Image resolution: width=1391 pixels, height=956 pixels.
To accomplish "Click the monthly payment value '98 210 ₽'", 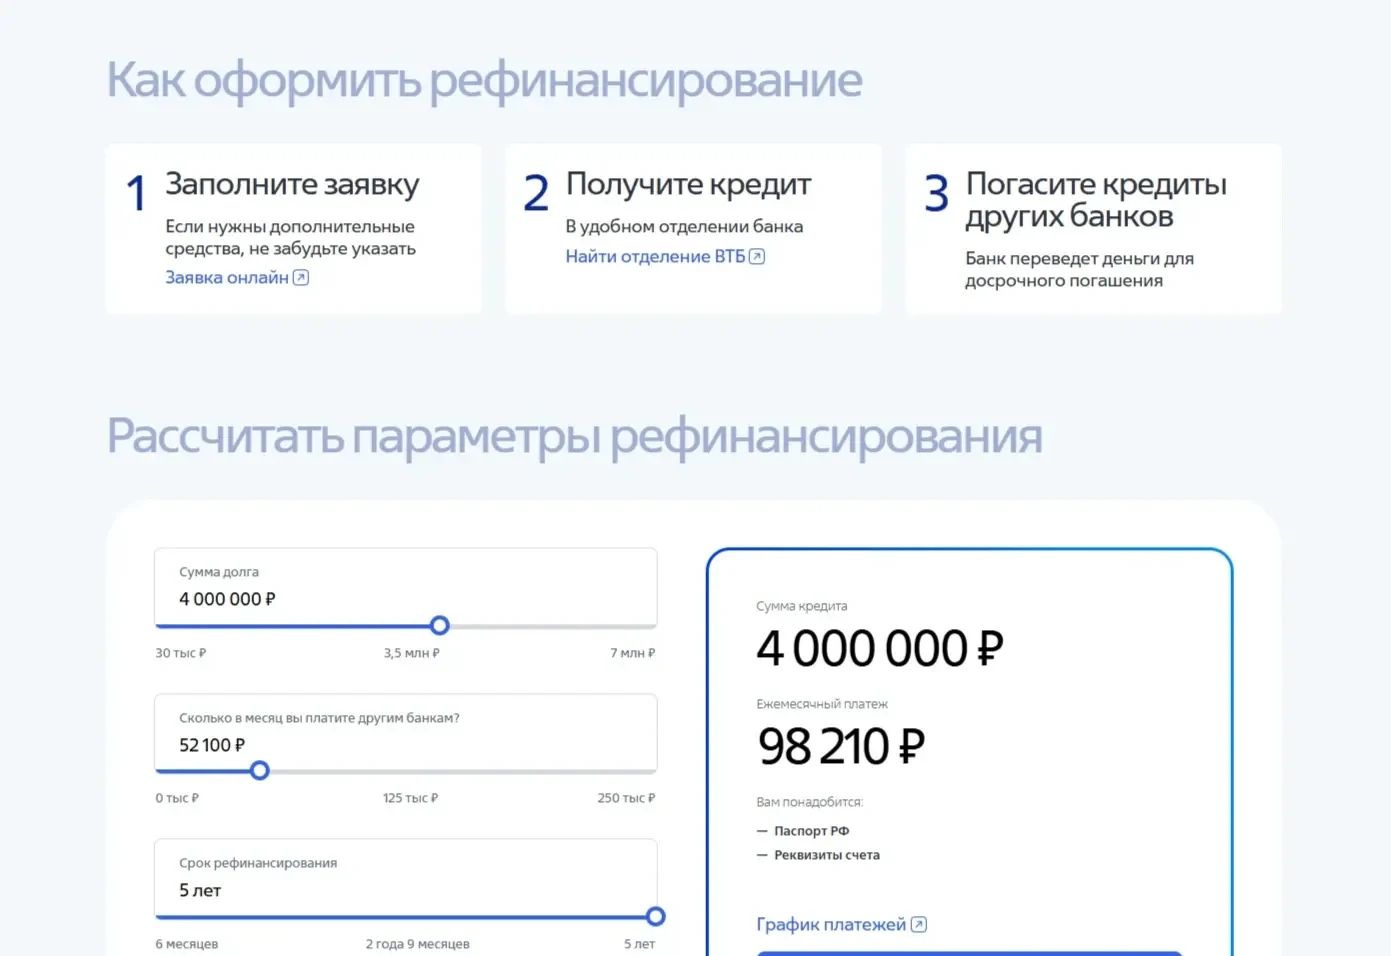I will coord(841,747).
